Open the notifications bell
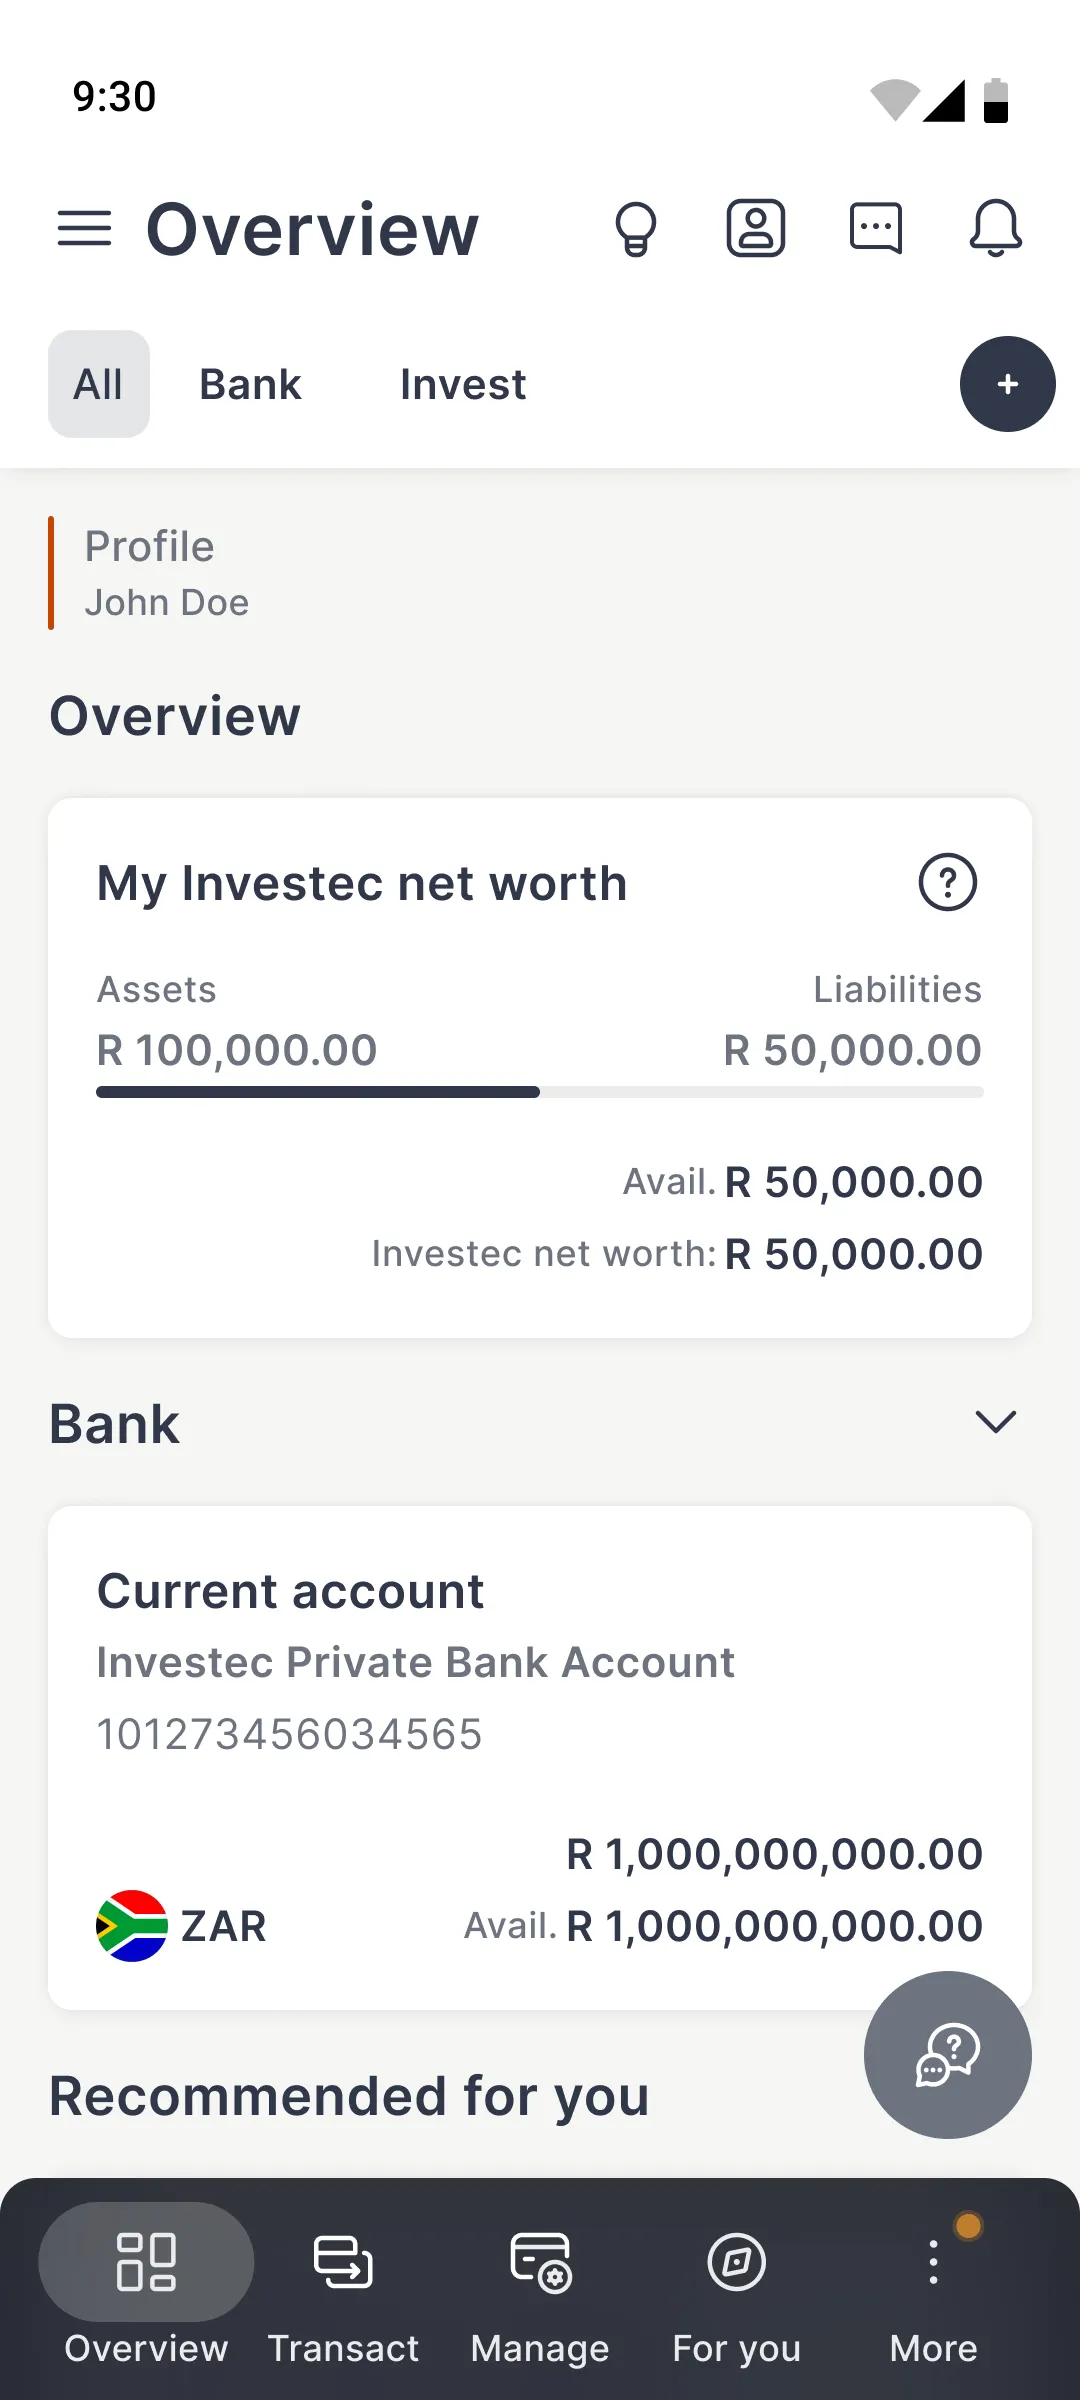 pos(995,229)
